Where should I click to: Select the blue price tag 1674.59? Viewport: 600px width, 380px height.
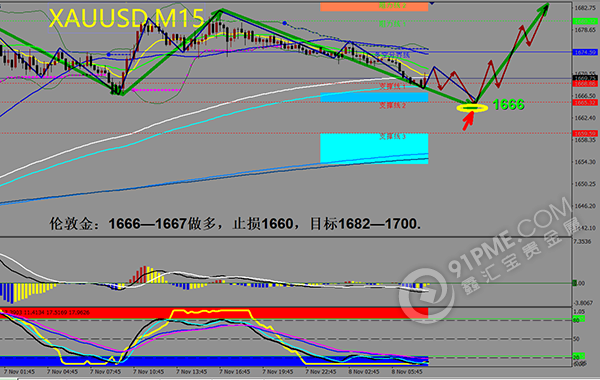[x=585, y=52]
